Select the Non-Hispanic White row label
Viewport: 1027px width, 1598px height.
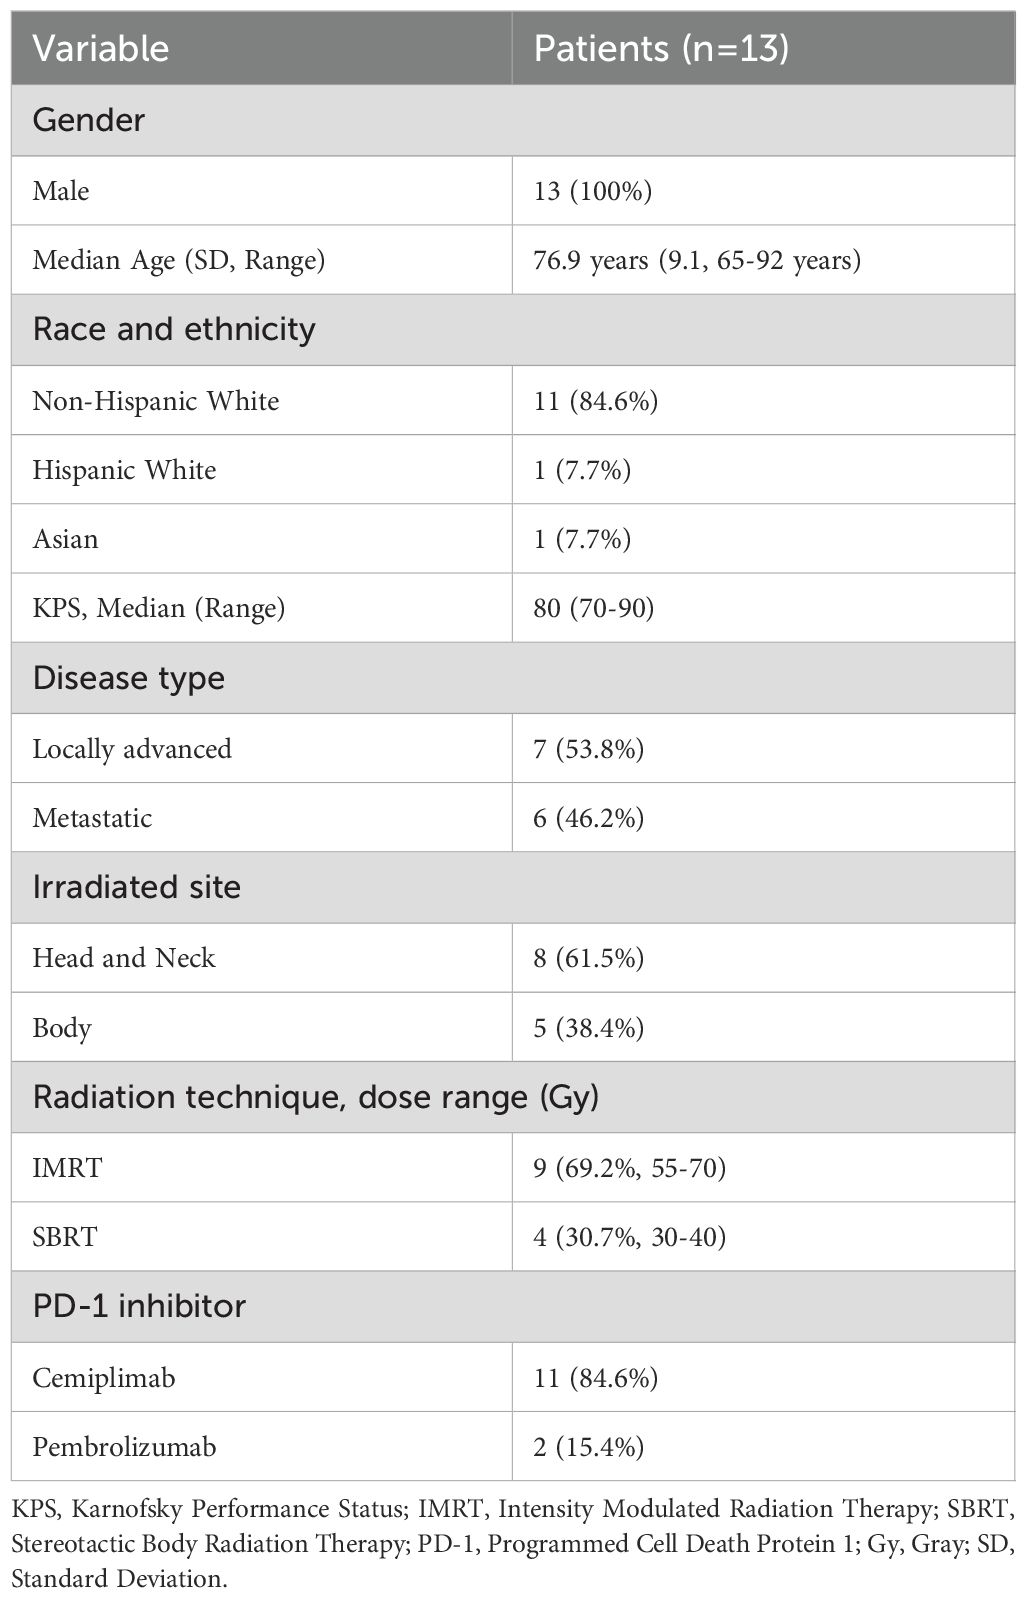coord(155,400)
